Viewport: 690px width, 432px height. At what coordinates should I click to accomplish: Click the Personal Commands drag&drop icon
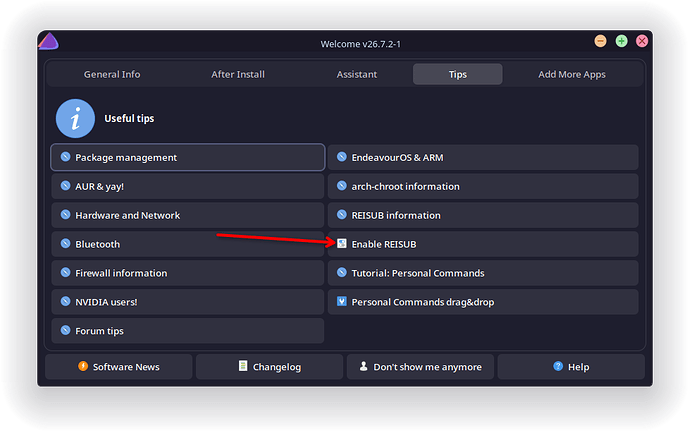[x=342, y=301]
